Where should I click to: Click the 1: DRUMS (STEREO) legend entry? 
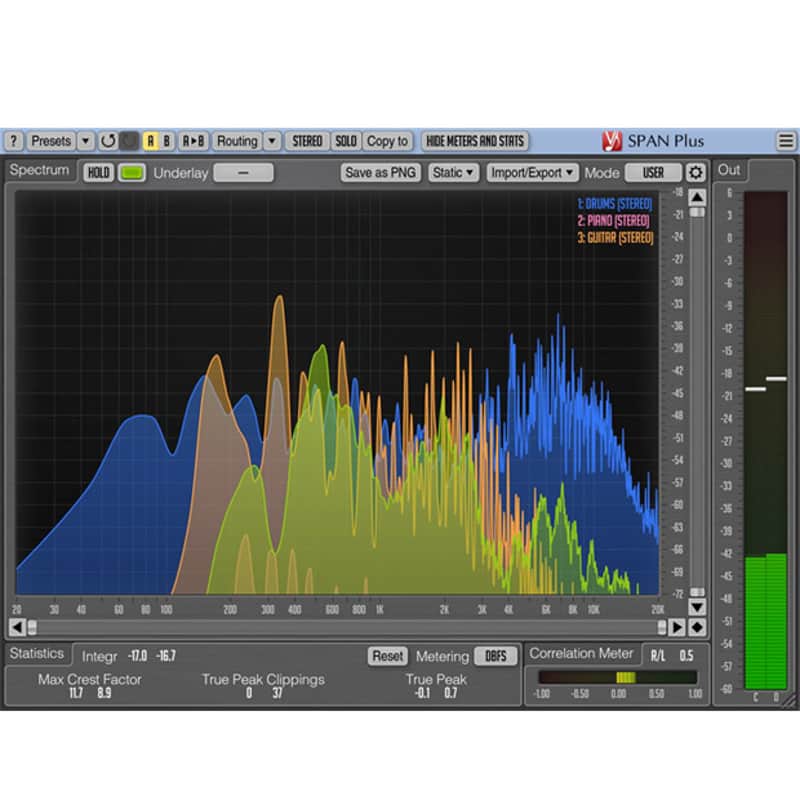[615, 204]
